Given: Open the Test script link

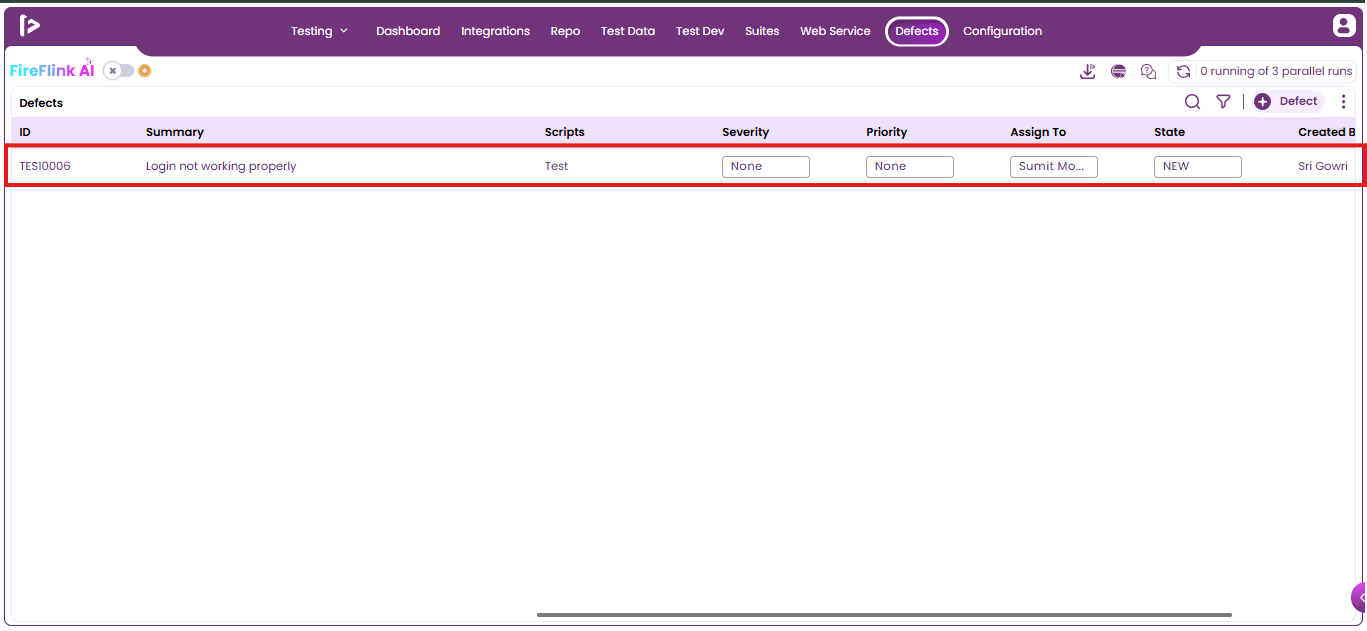Looking at the screenshot, I should (556, 166).
